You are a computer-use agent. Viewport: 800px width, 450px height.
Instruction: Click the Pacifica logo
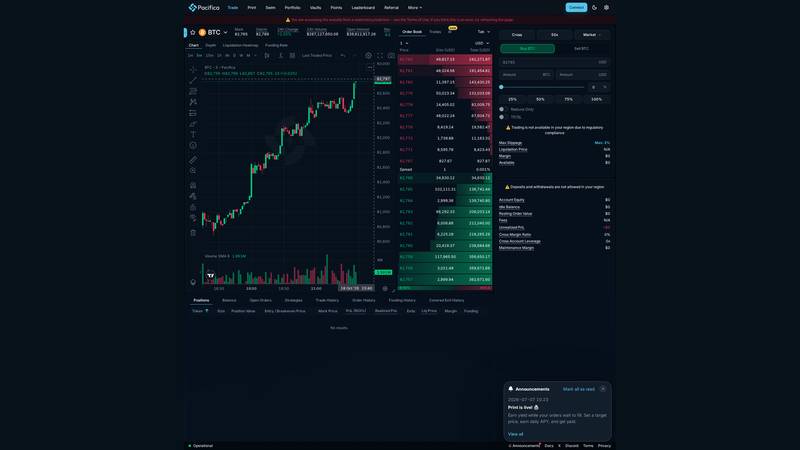pos(204,8)
